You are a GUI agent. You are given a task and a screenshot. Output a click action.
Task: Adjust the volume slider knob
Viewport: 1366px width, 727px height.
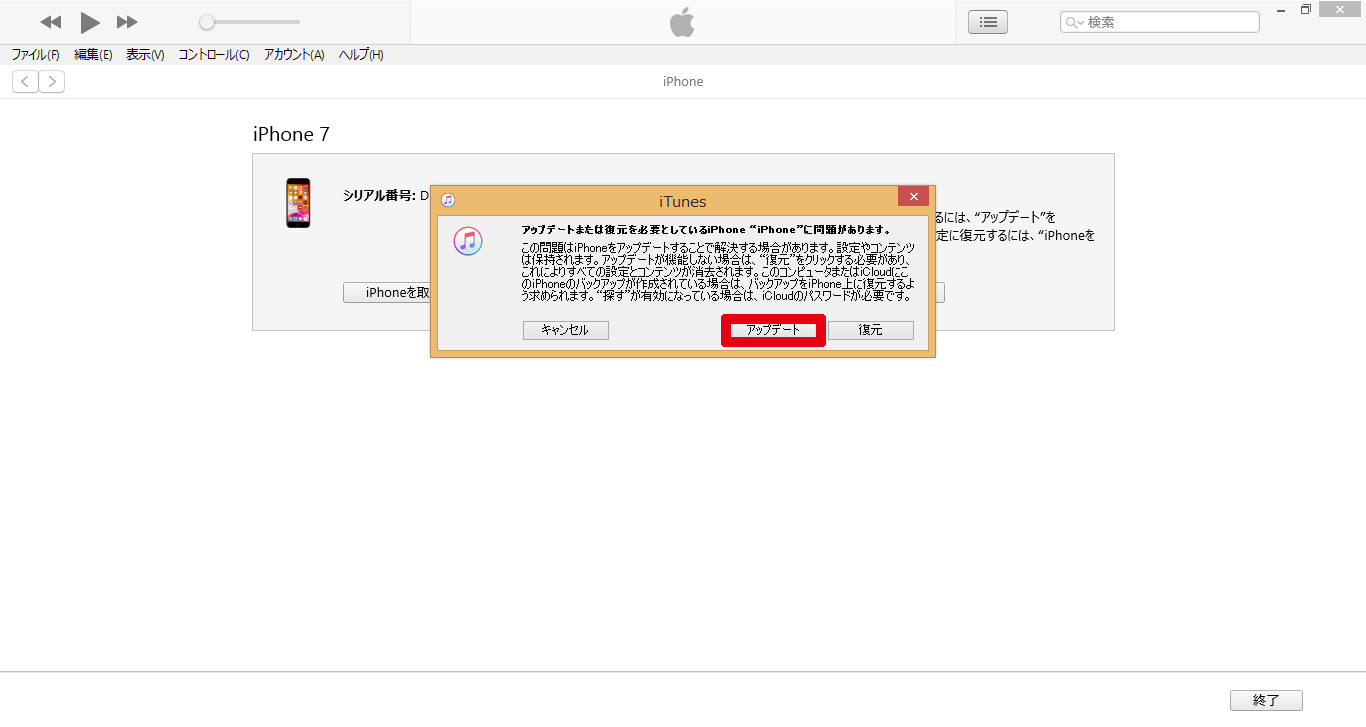pos(206,22)
